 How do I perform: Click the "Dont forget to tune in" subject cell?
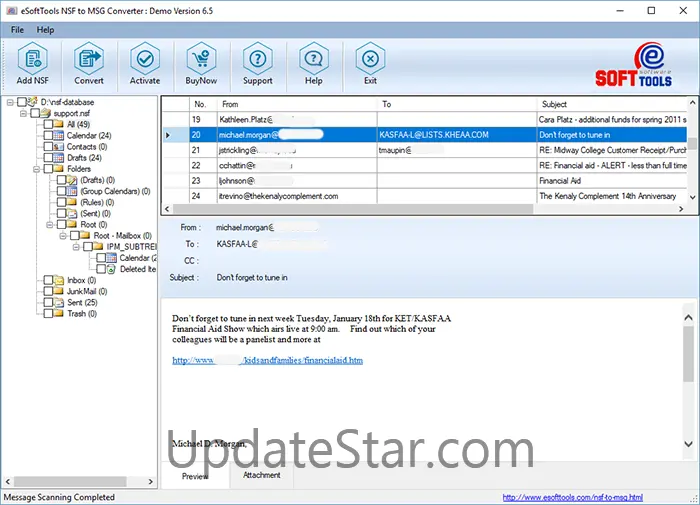[x=612, y=135]
